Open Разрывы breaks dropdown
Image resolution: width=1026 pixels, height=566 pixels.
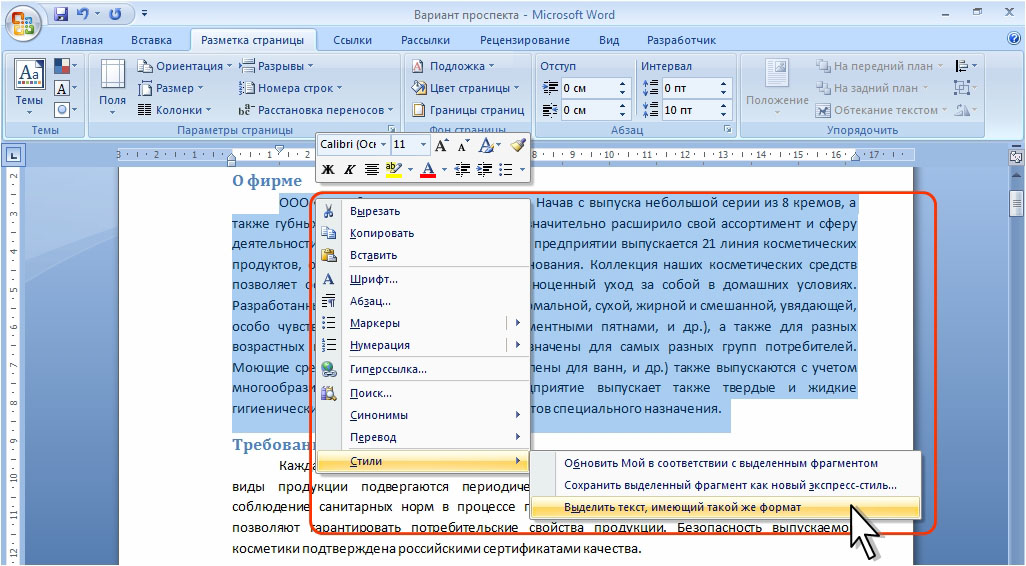[x=276, y=66]
